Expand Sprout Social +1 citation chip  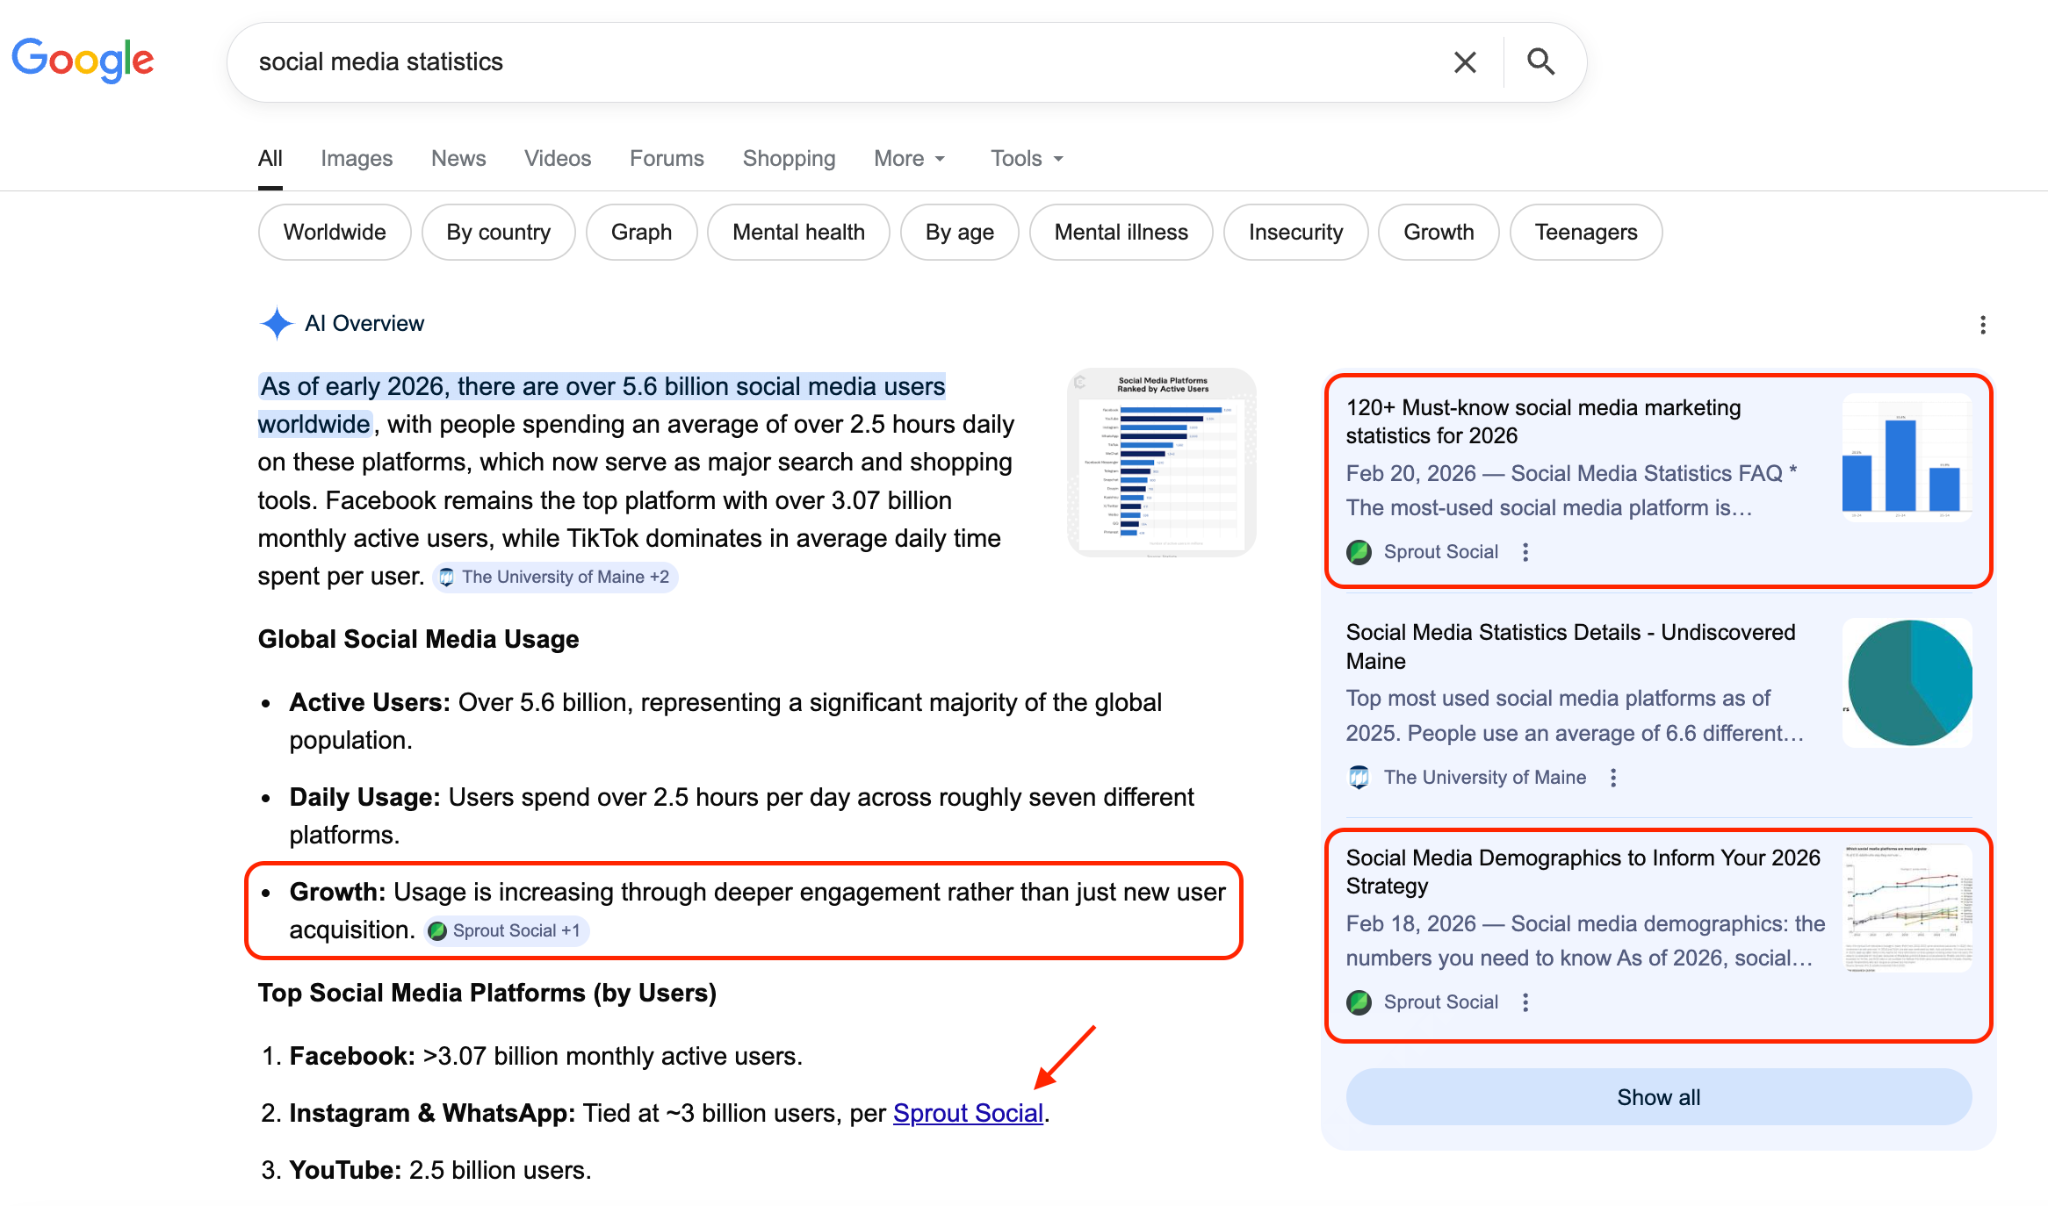click(507, 931)
